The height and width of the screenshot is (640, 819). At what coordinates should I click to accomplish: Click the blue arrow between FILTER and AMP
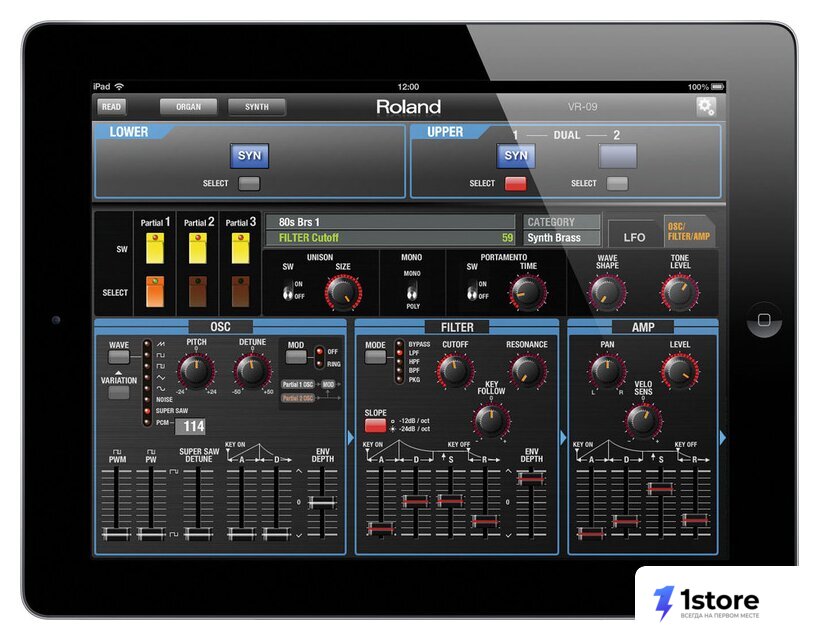pos(563,437)
